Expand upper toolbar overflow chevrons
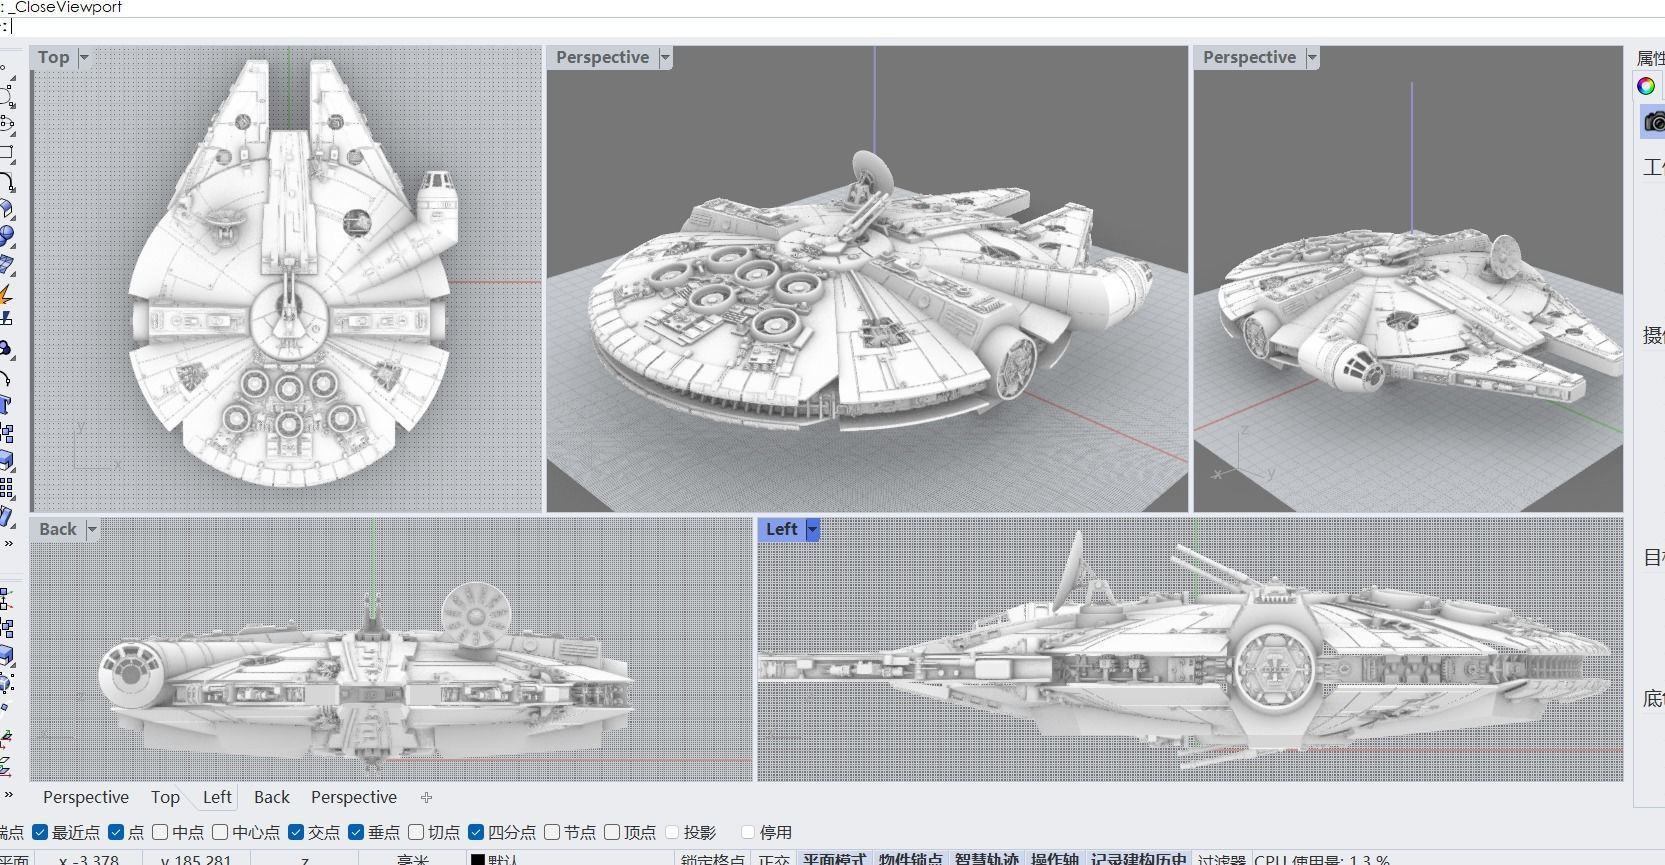 tap(8, 543)
